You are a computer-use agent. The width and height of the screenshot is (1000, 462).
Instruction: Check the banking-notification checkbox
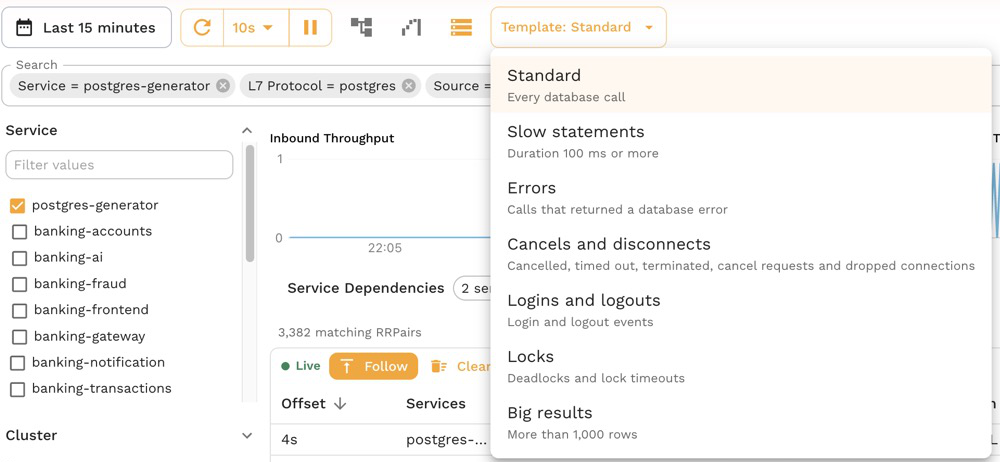coord(19,363)
